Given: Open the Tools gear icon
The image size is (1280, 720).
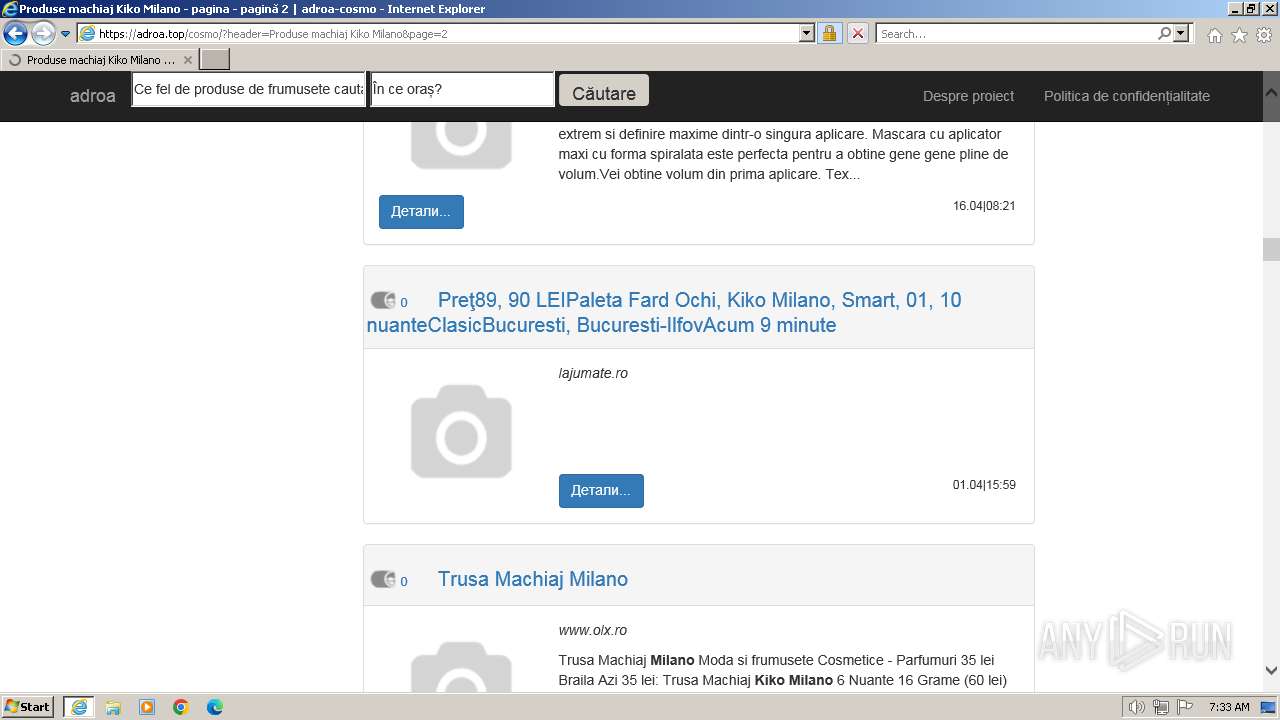Looking at the screenshot, I should coord(1263,35).
